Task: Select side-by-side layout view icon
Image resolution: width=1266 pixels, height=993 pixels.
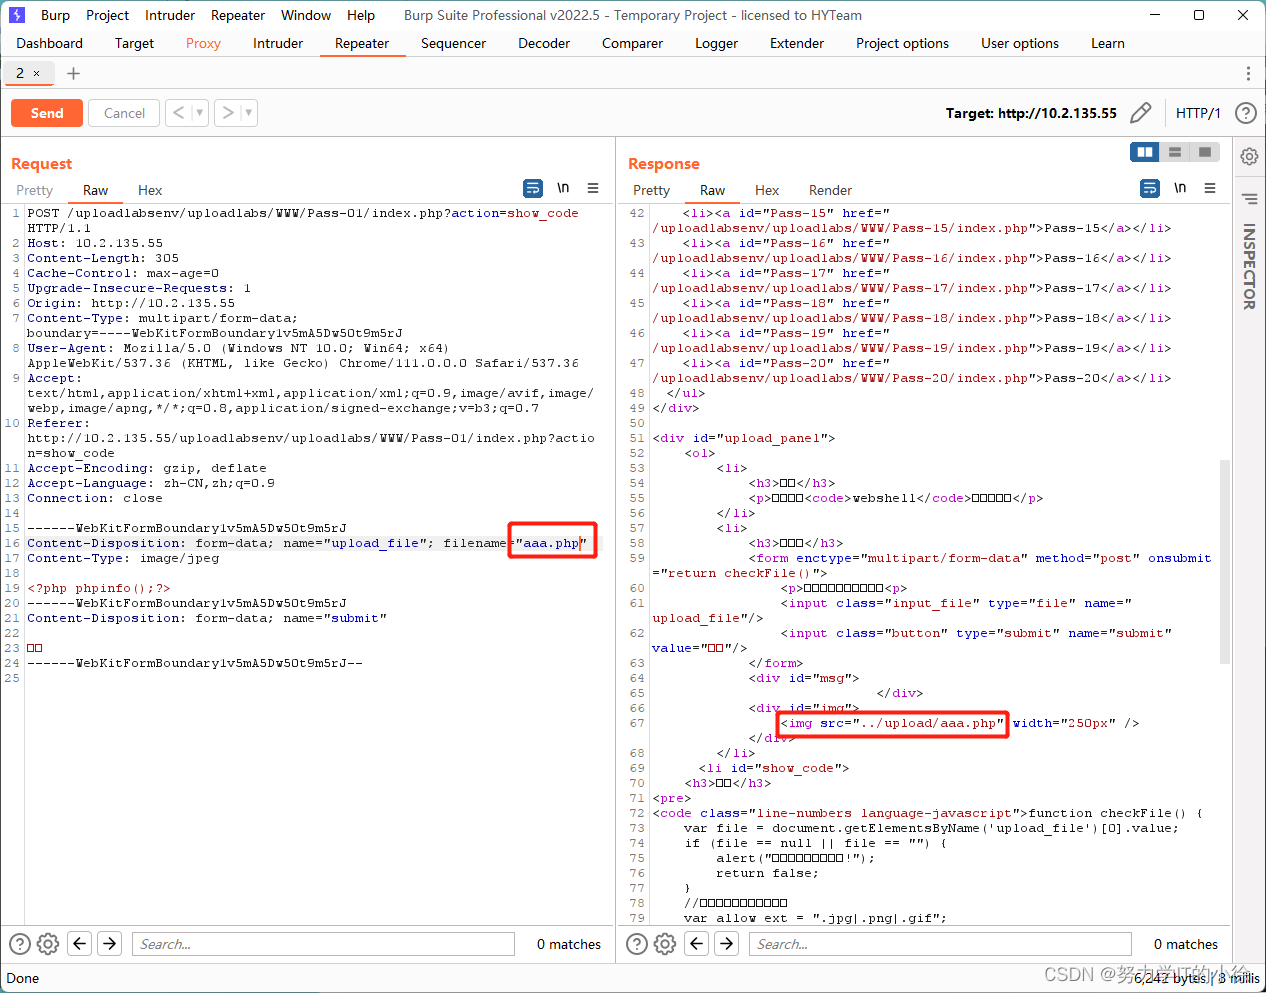Action: pyautogui.click(x=1145, y=152)
